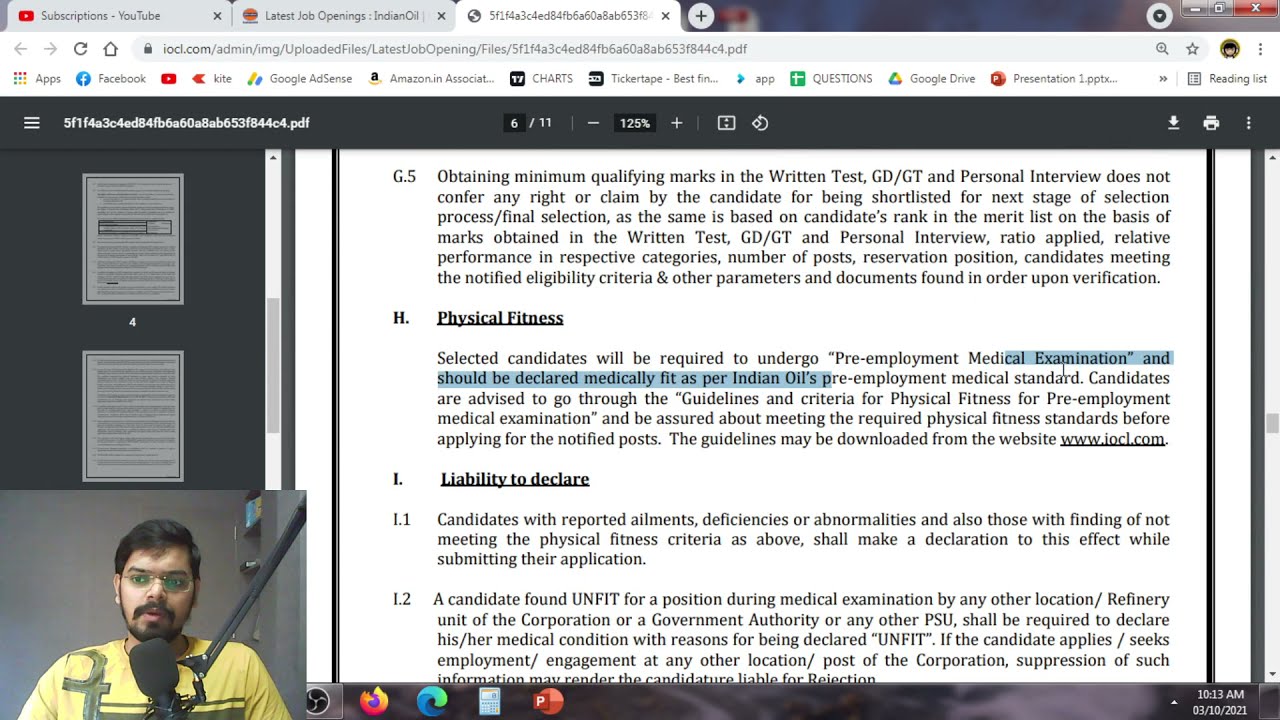Click the address bar URL field
The width and height of the screenshot is (1280, 720).
click(x=640, y=49)
